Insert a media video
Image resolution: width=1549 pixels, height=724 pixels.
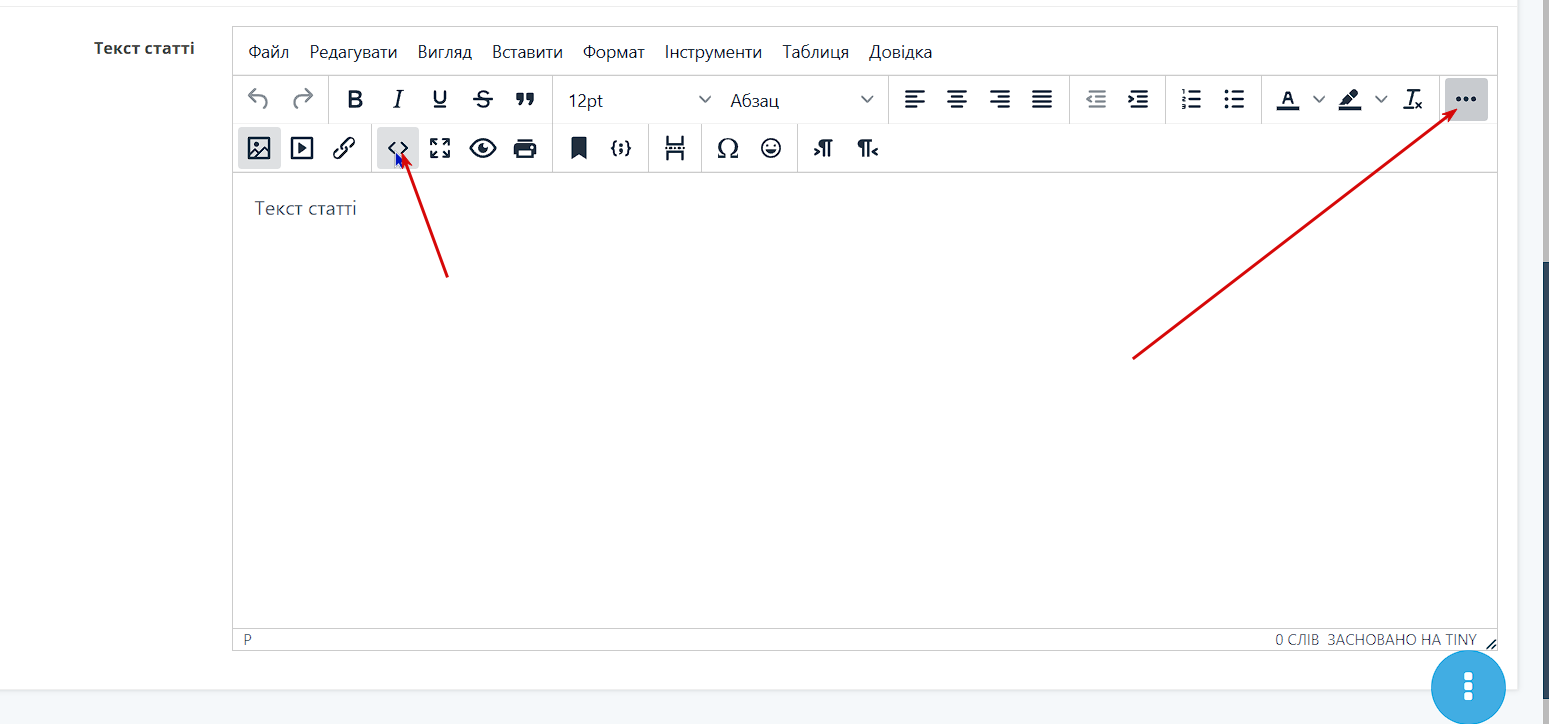[x=302, y=148]
